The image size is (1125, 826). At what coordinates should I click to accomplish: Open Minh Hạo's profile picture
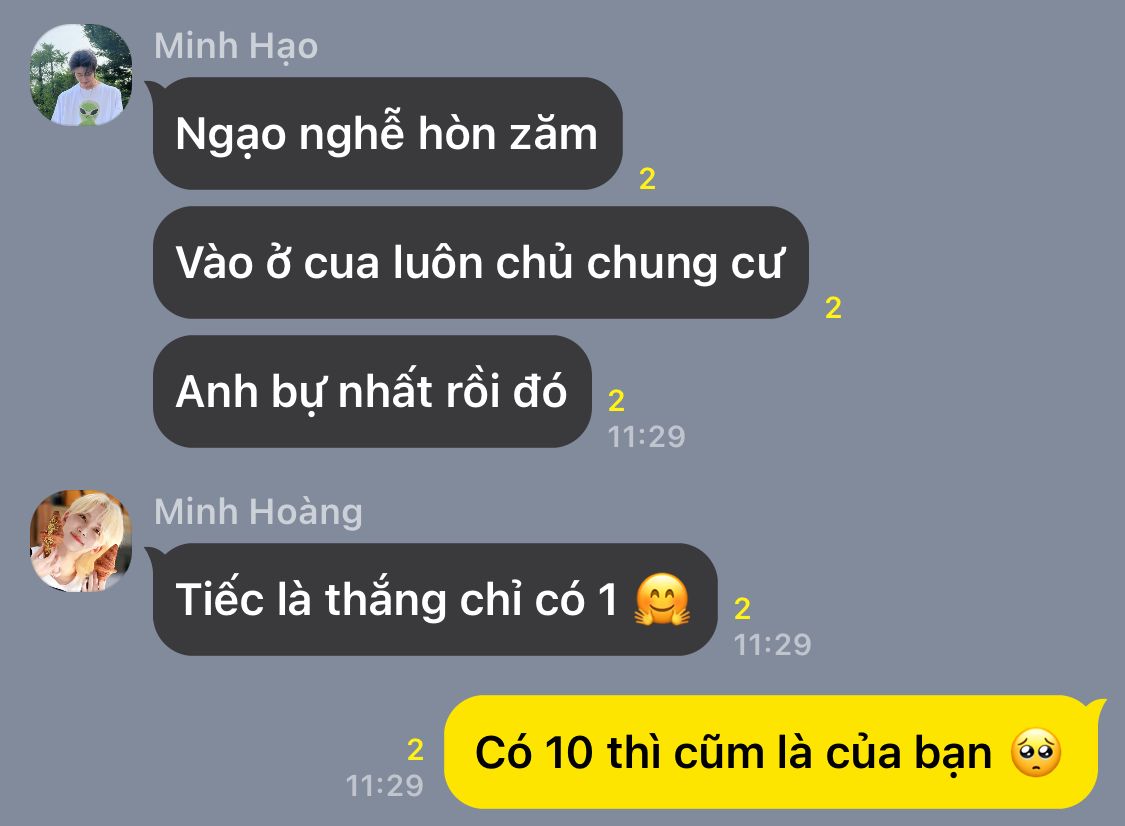pyautogui.click(x=80, y=75)
